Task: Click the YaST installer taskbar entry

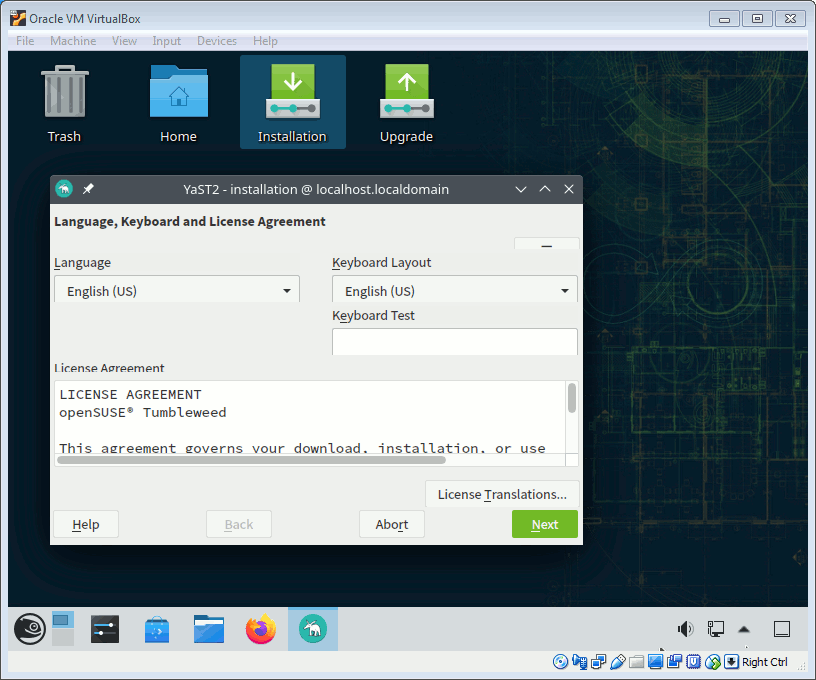Action: 313,628
